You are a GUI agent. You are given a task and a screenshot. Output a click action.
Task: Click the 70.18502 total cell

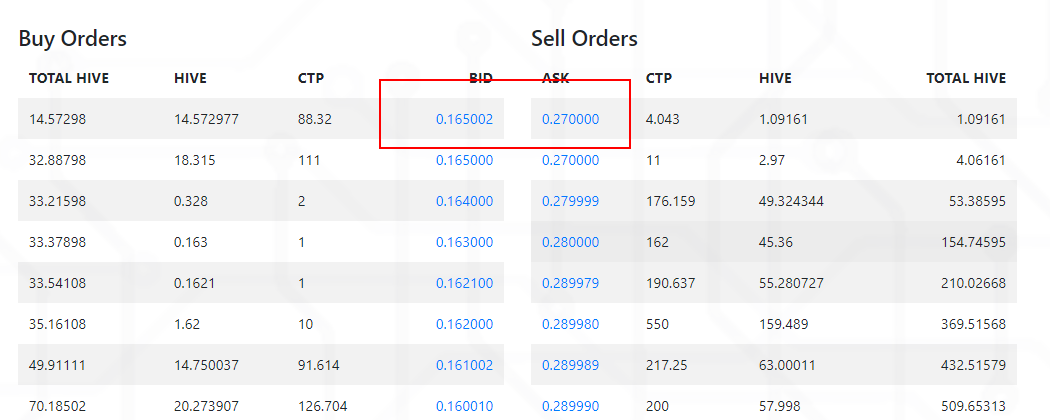58,406
